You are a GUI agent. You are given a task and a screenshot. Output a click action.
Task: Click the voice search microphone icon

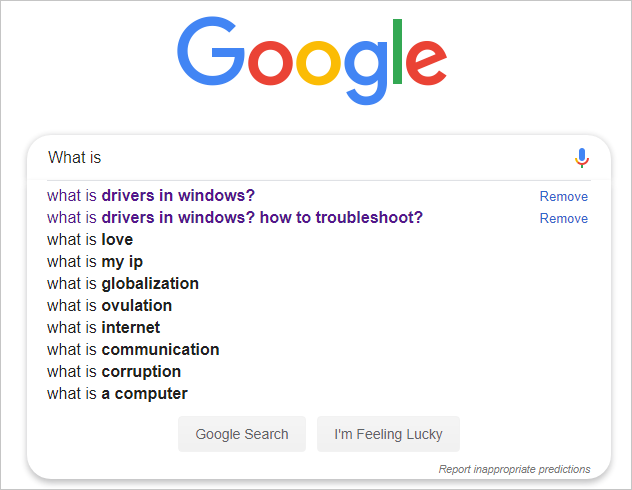(x=582, y=157)
